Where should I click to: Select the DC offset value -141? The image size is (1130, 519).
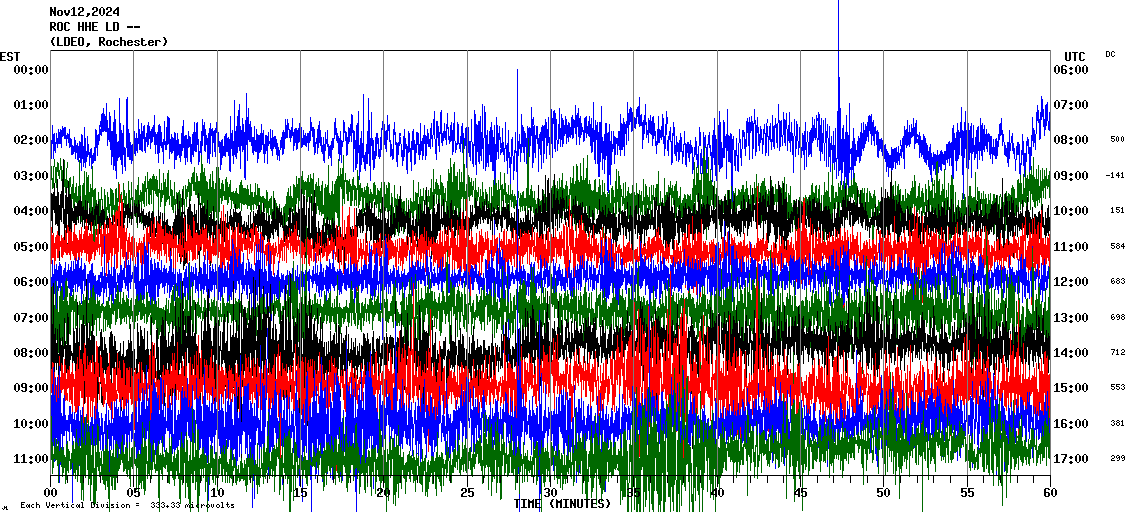pyautogui.click(x=1115, y=175)
